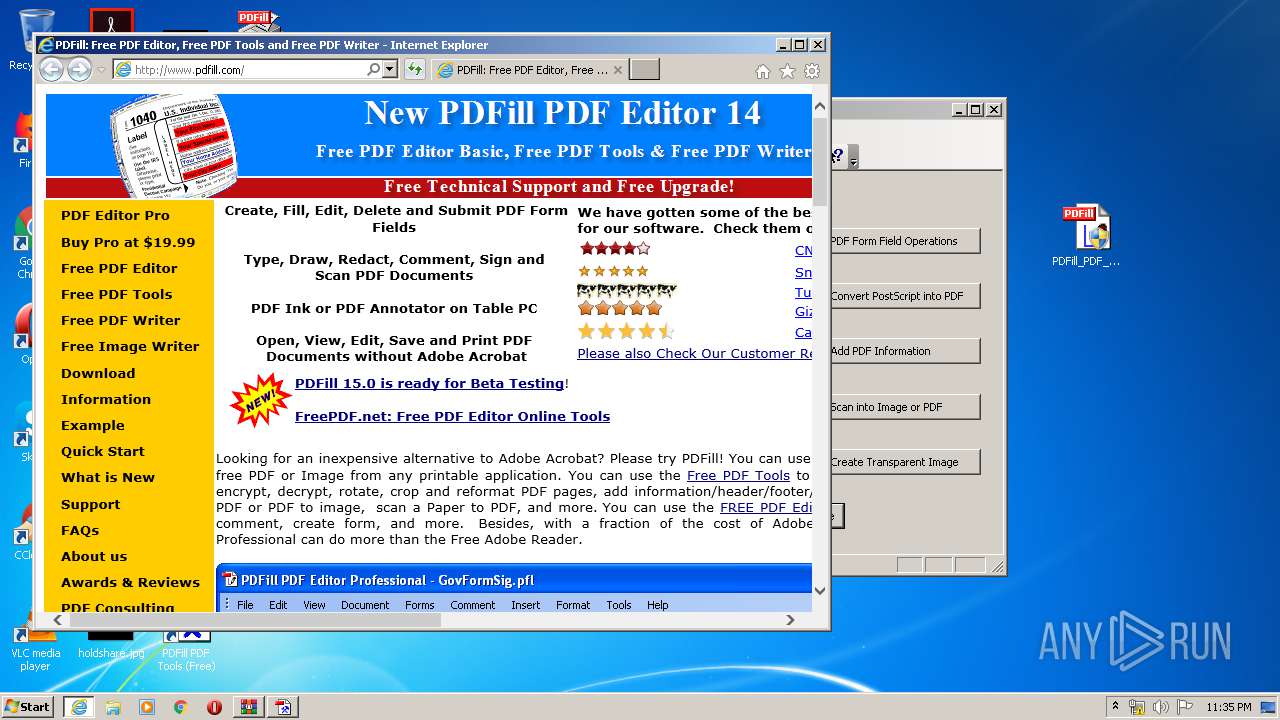Open PDF Editor Pro sidebar link
1280x720 pixels.
[x=115, y=216]
